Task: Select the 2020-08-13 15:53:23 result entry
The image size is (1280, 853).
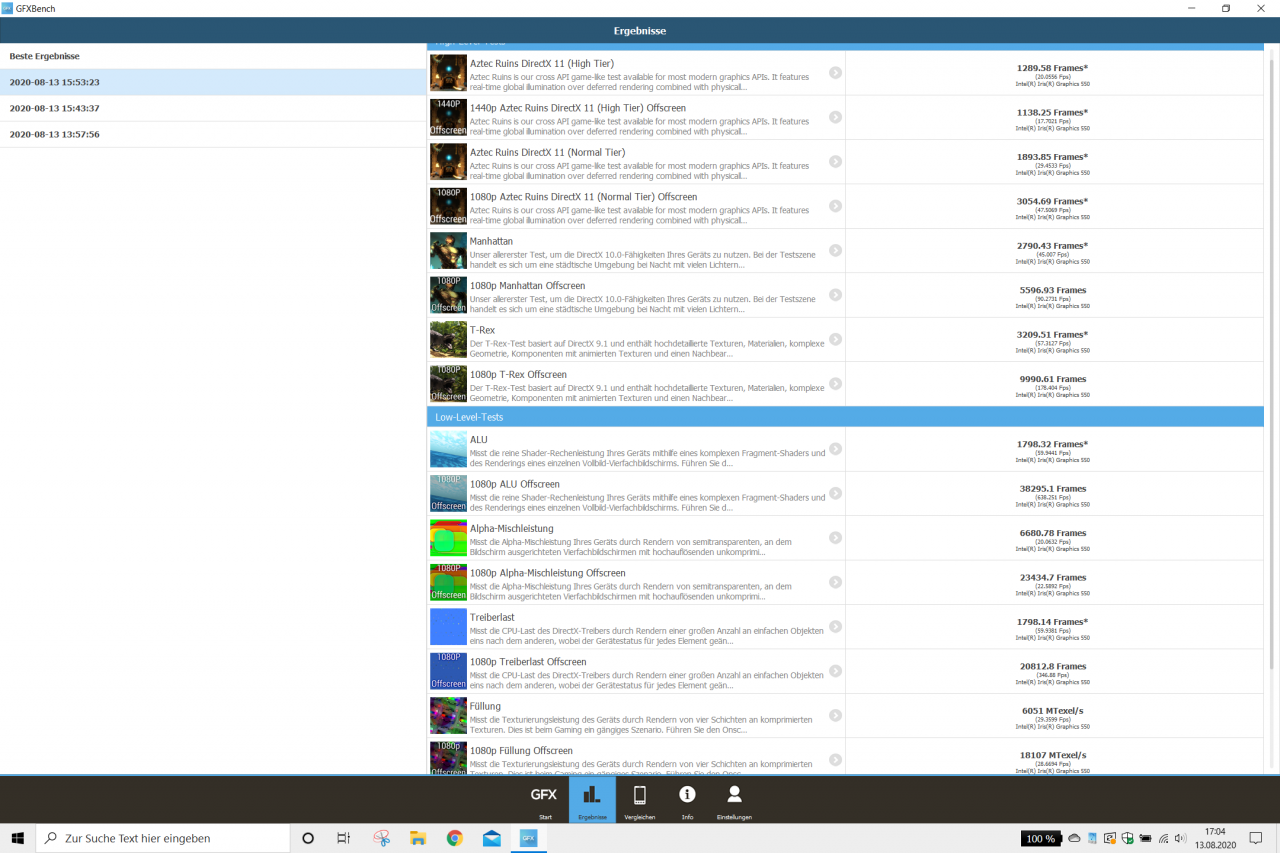Action: 213,82
